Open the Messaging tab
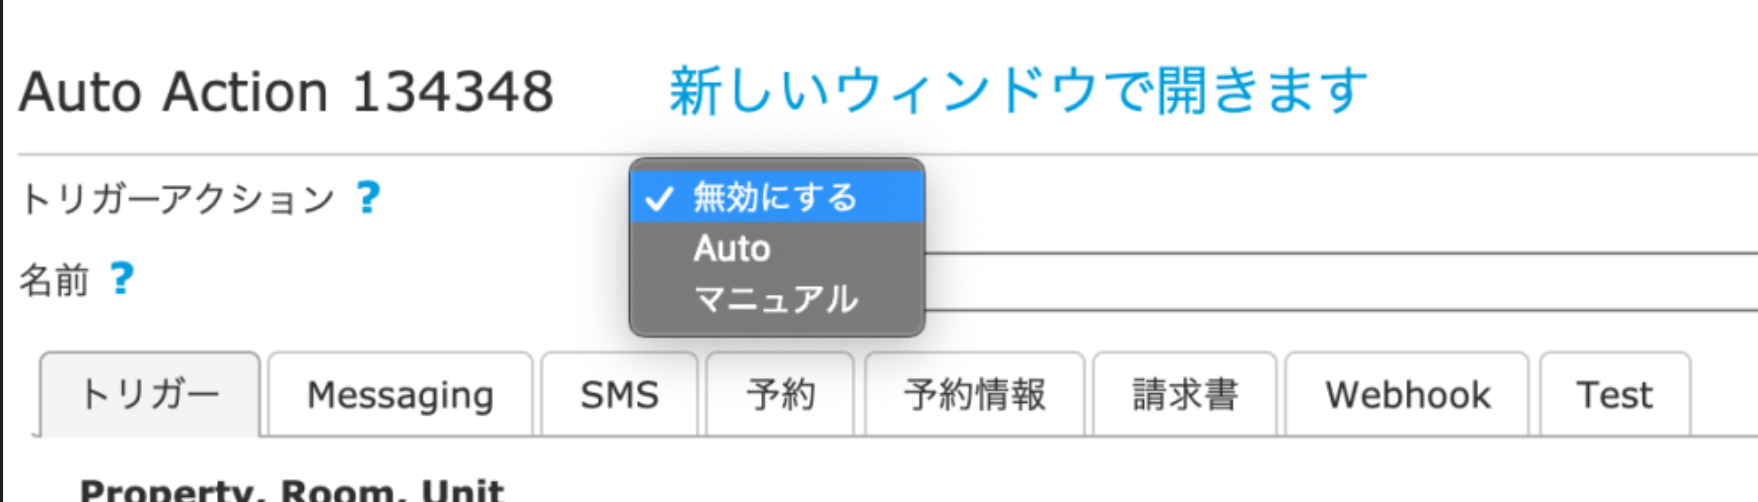This screenshot has width=1758, height=502. tap(400, 395)
